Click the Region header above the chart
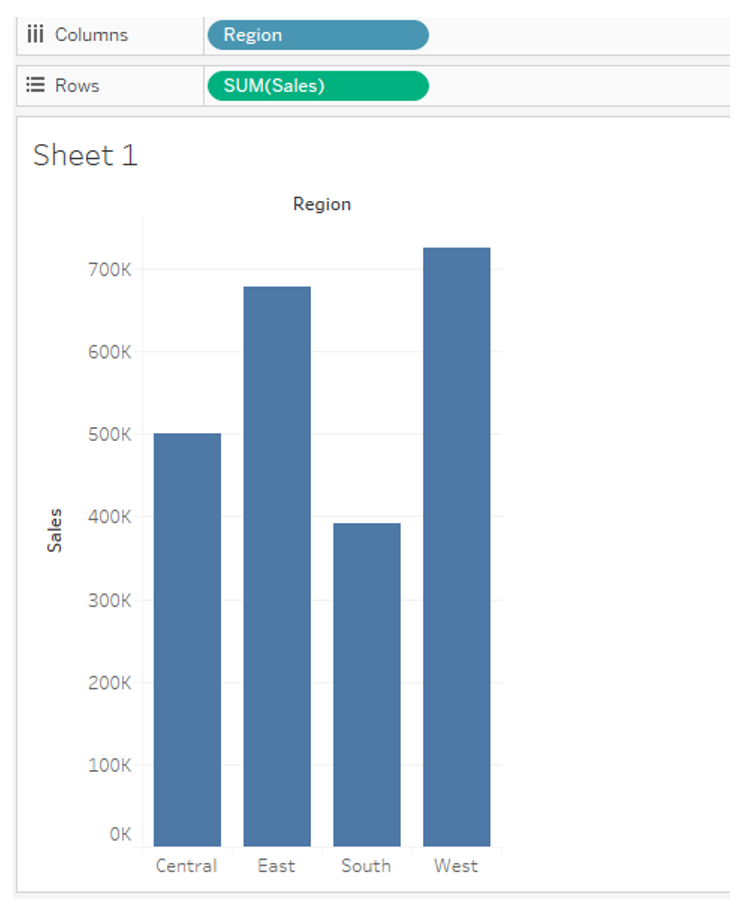Viewport: 753px width, 908px height. 322,204
